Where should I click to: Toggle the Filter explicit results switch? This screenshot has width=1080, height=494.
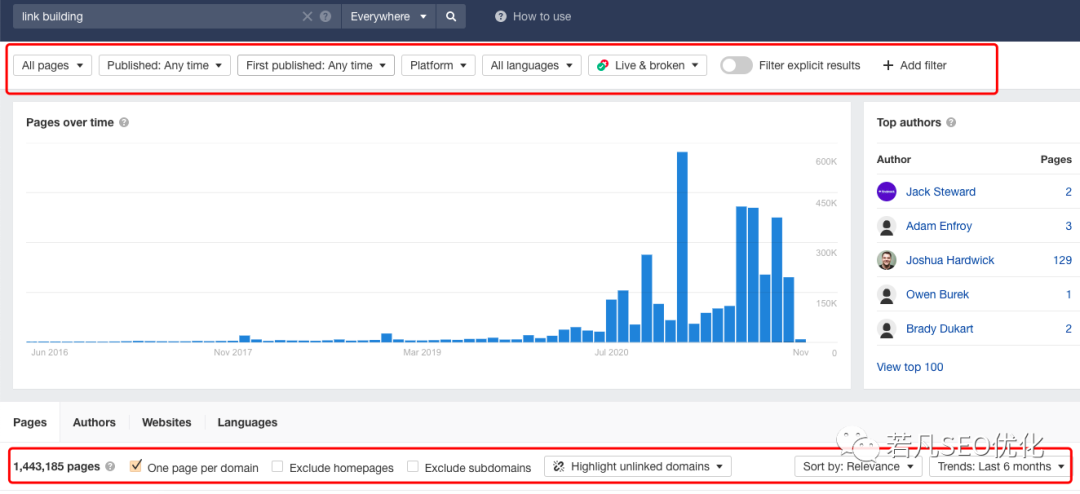[736, 66]
